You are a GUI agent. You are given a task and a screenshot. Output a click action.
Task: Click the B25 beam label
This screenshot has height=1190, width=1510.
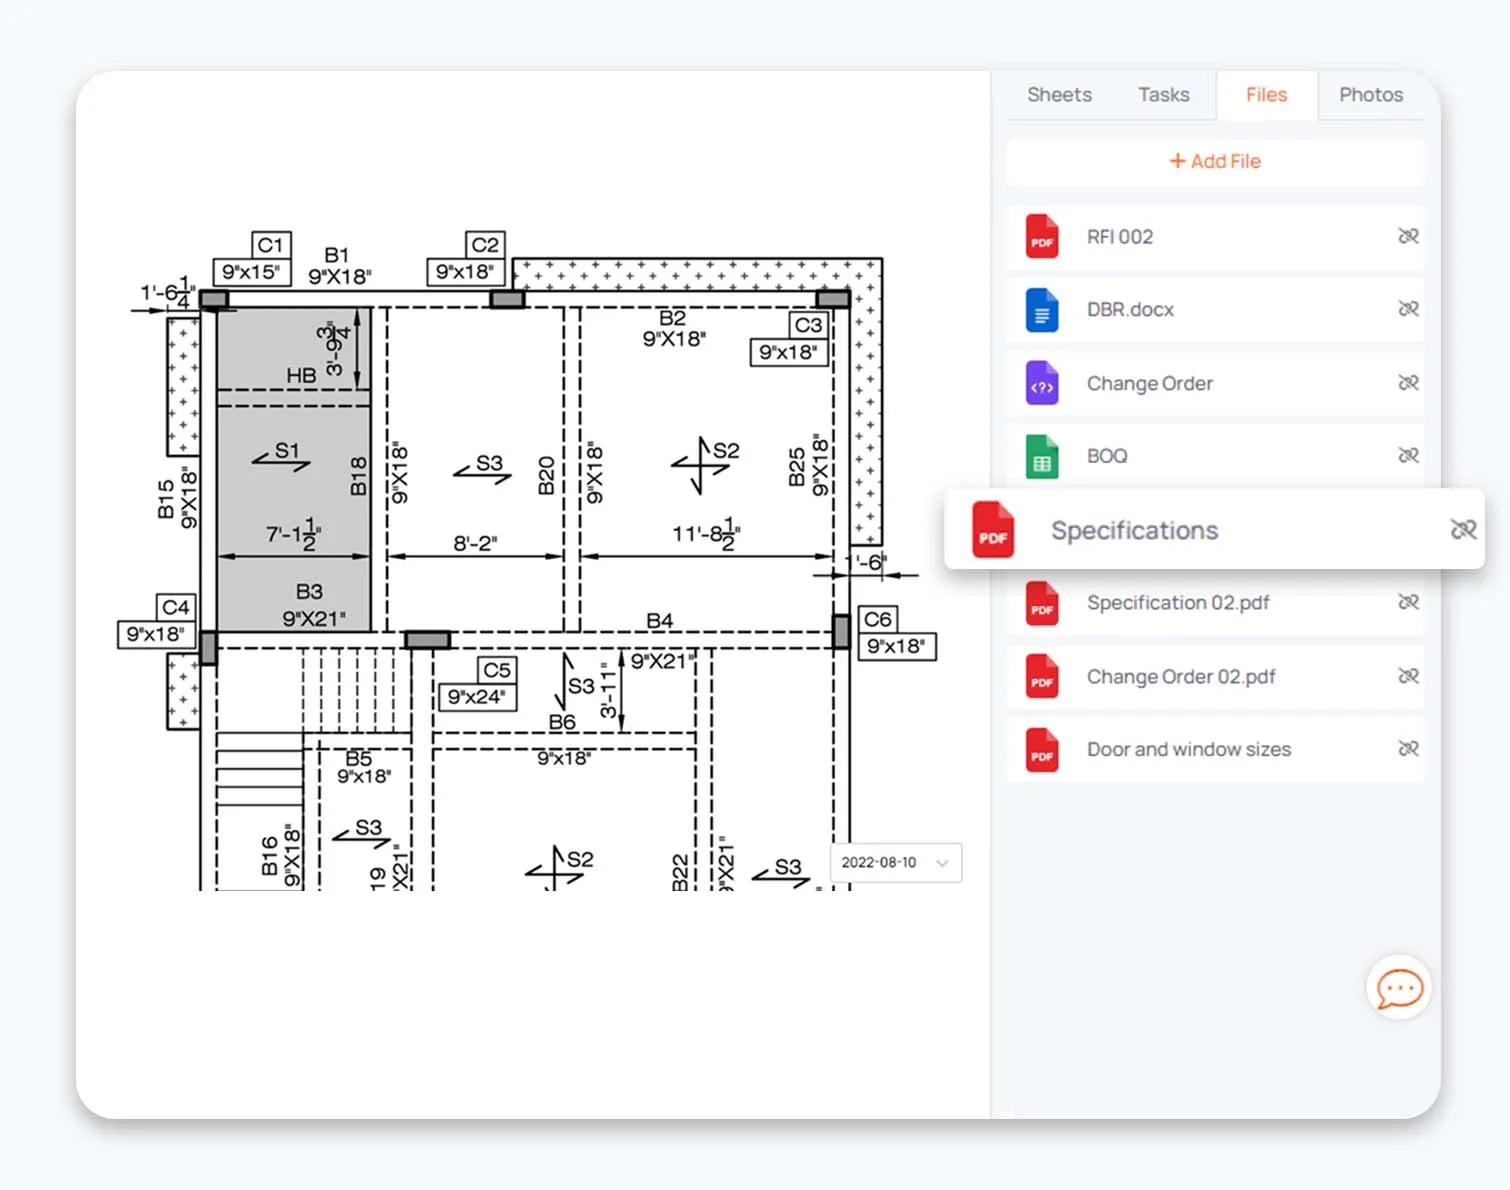(x=797, y=467)
